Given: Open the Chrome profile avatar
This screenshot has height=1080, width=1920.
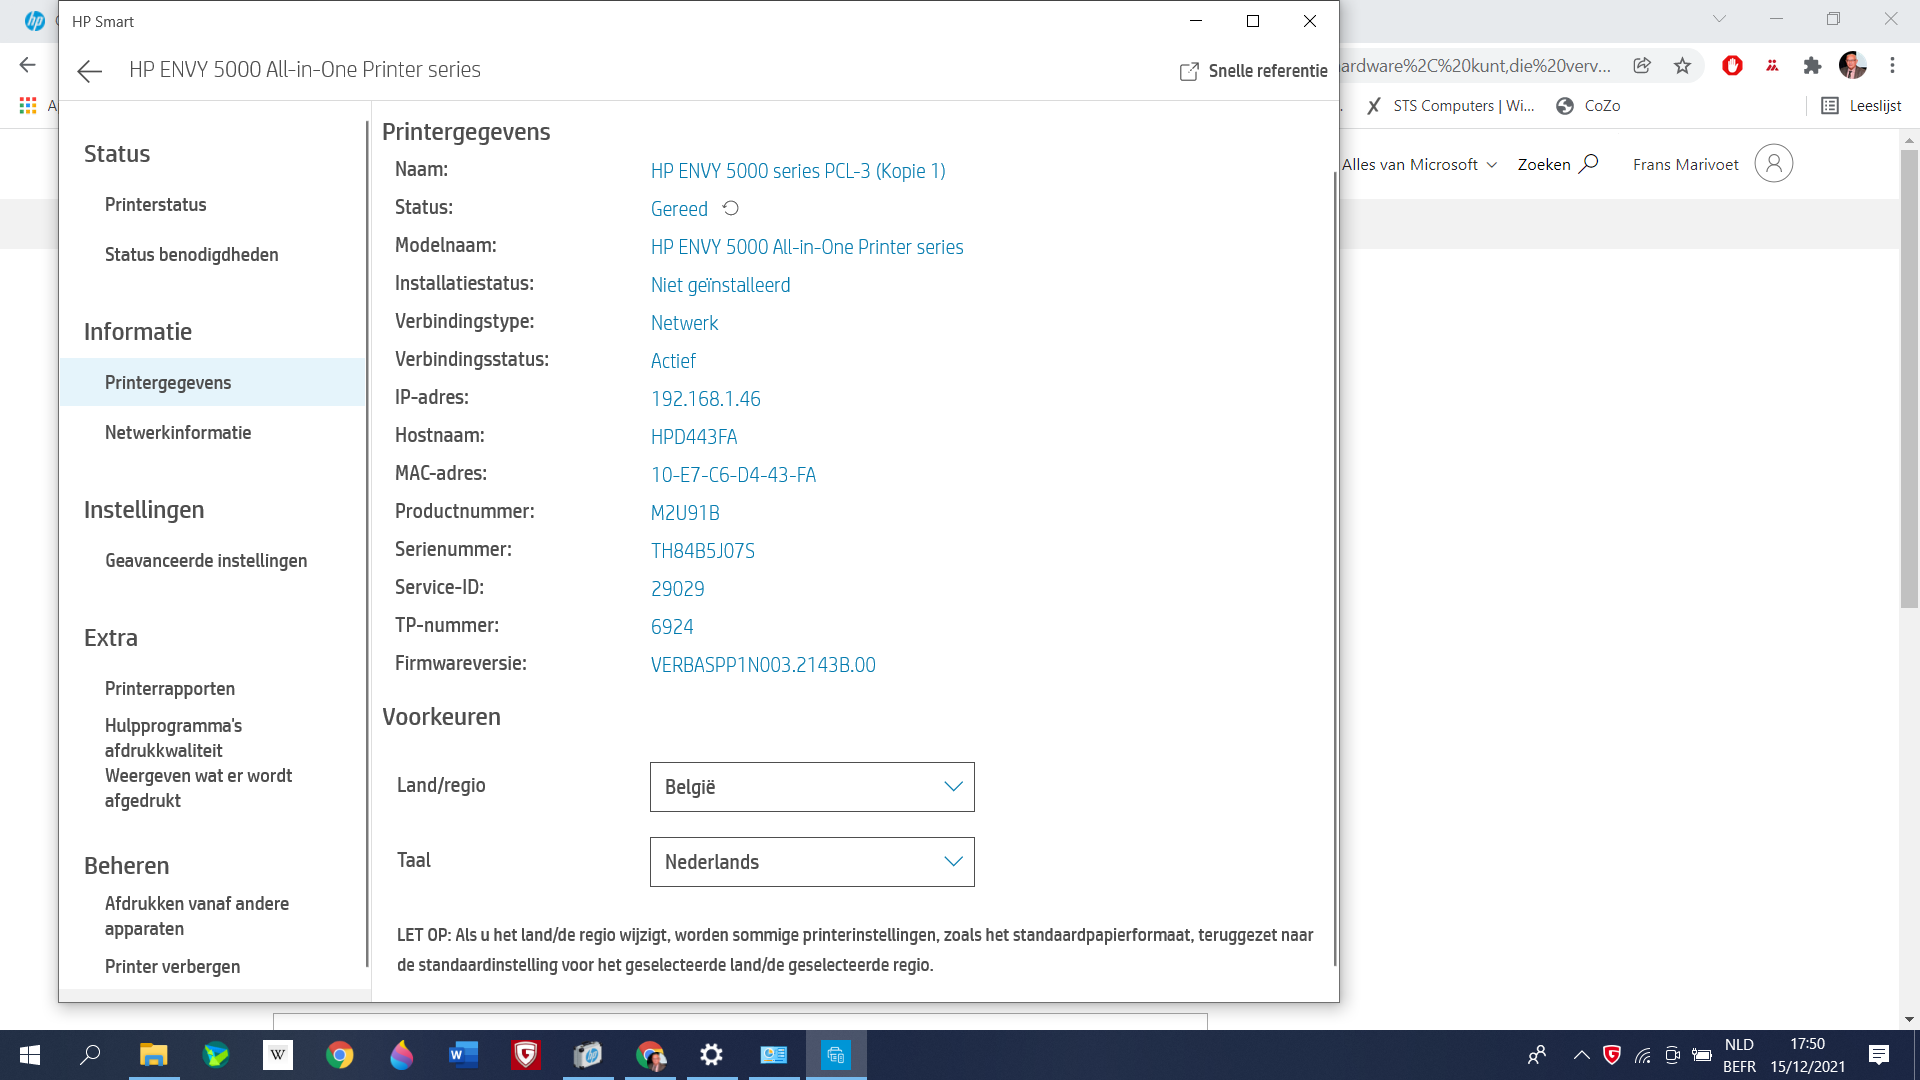Looking at the screenshot, I should point(1852,65).
